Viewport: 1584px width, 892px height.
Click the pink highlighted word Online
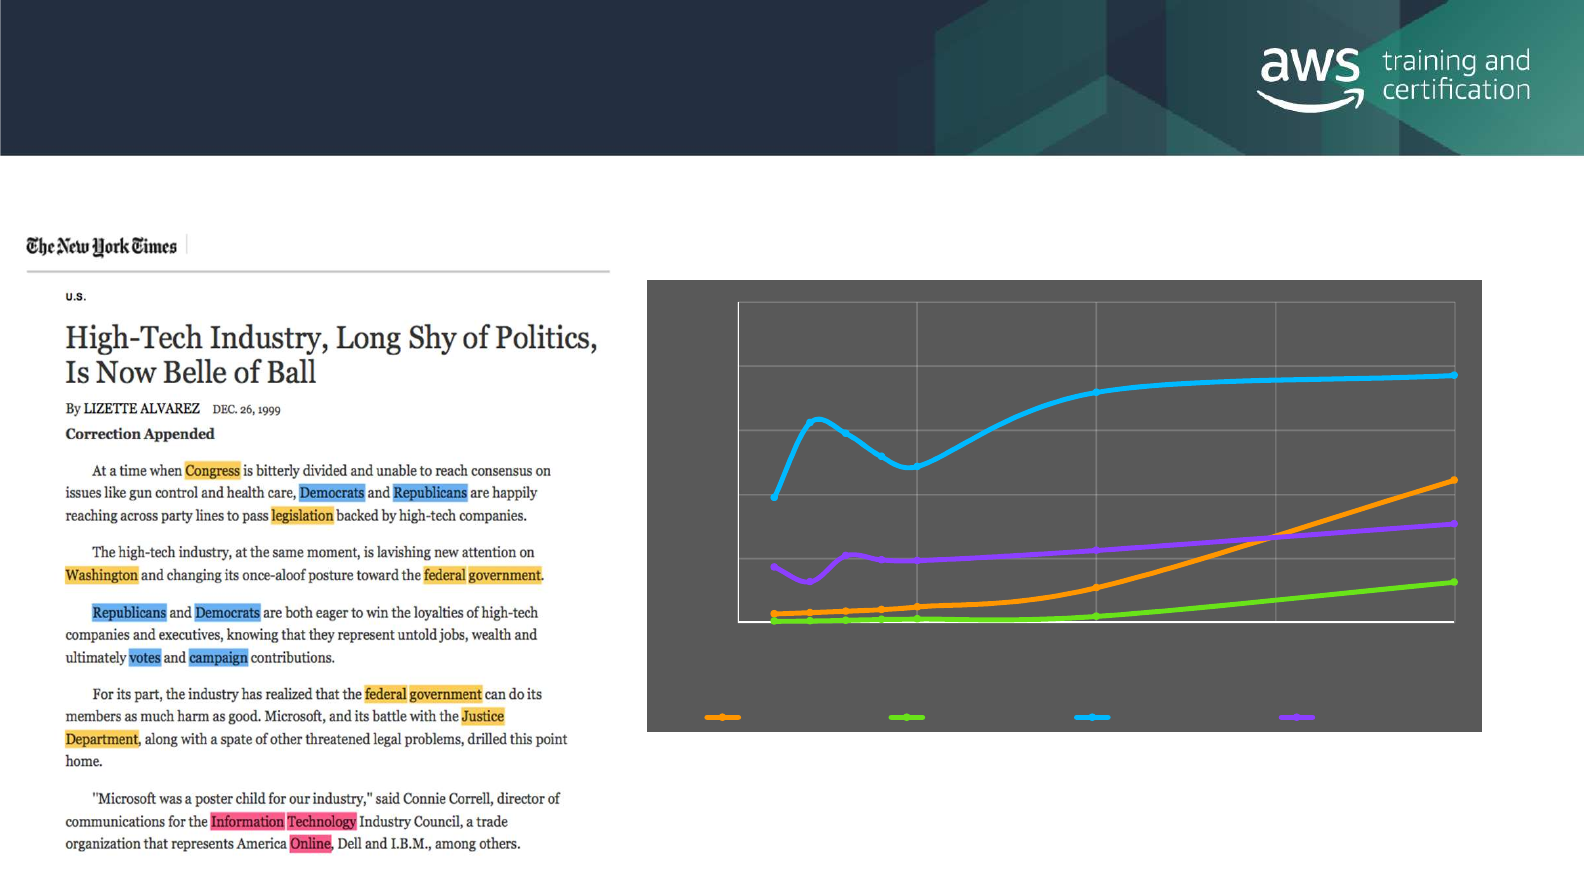click(x=310, y=844)
